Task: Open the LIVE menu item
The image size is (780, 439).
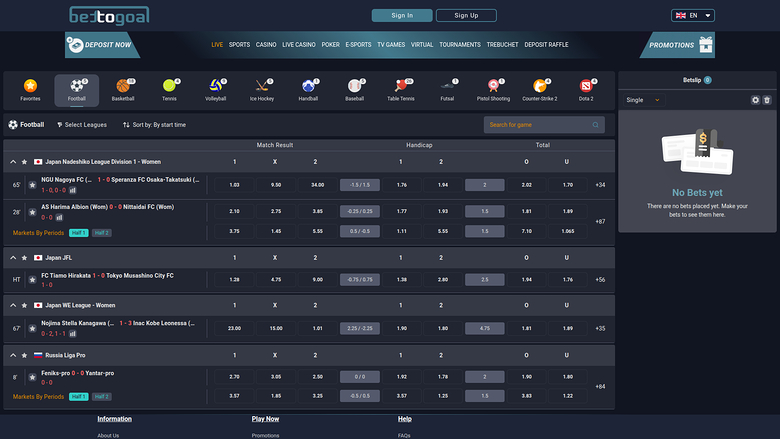Action: click(217, 45)
